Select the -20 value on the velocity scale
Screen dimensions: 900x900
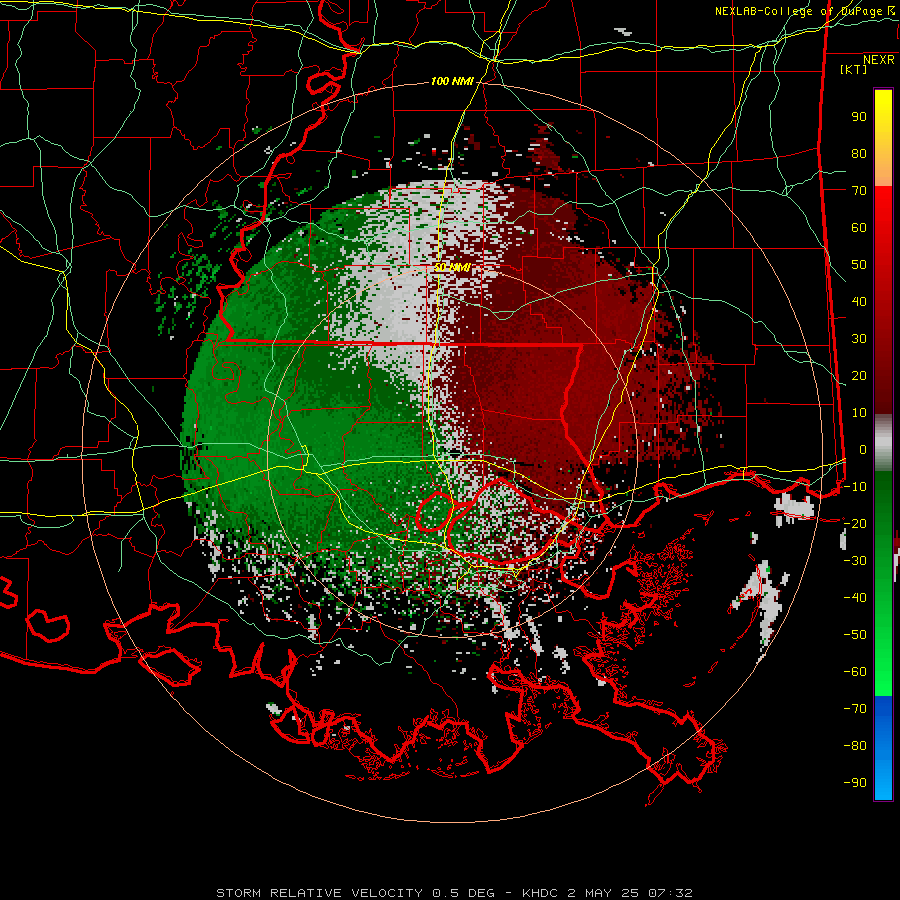[x=855, y=523]
